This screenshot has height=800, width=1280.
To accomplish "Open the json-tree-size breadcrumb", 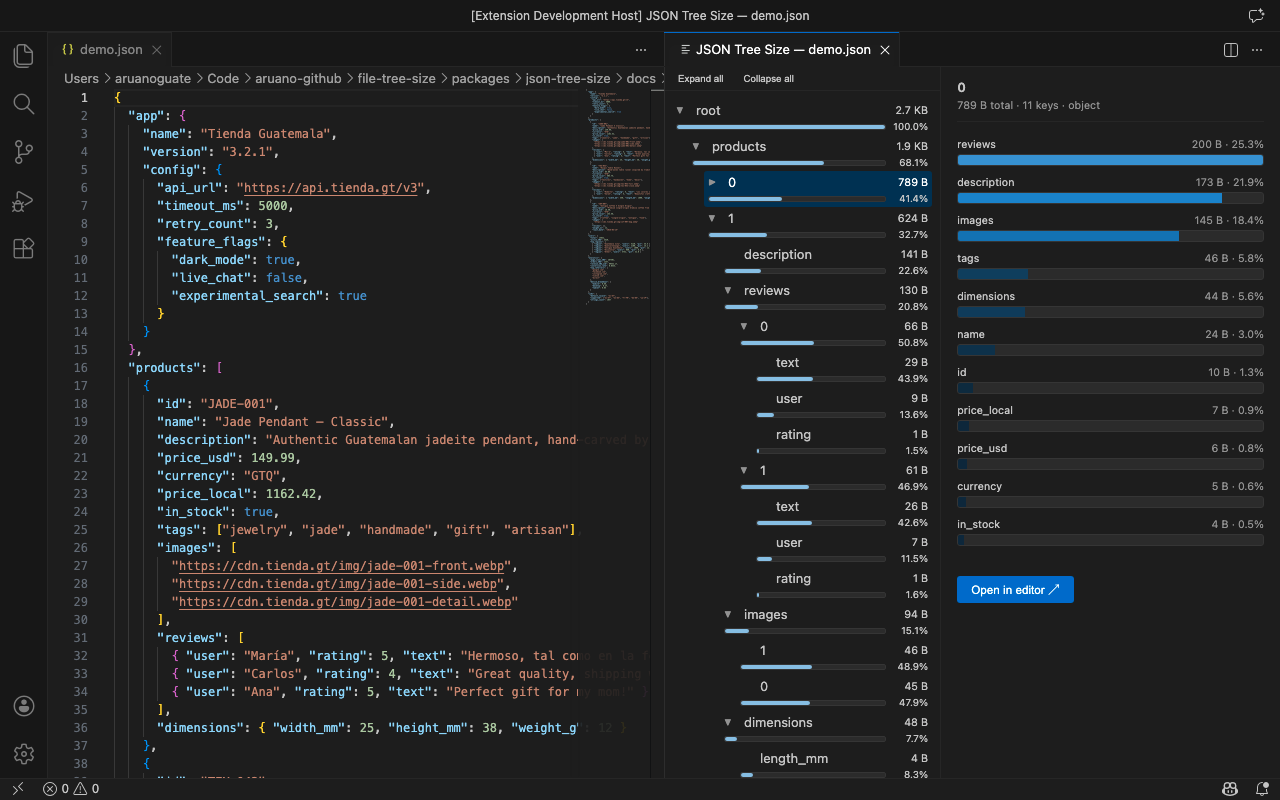I will [x=568, y=78].
